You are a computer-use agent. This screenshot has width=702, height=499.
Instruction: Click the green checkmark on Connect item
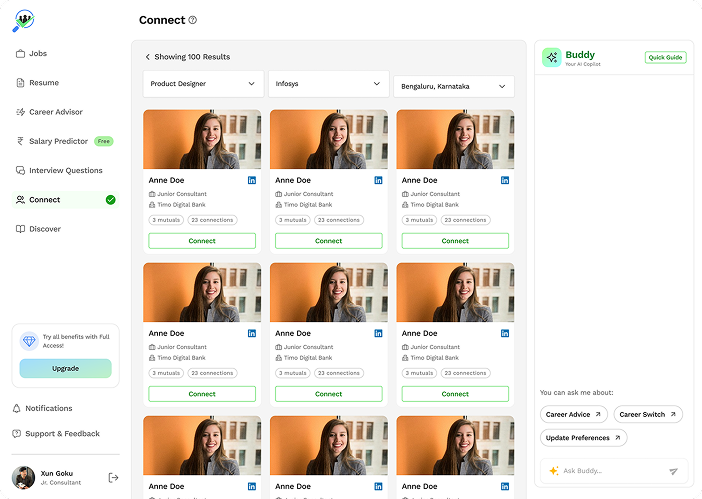pyautogui.click(x=111, y=200)
